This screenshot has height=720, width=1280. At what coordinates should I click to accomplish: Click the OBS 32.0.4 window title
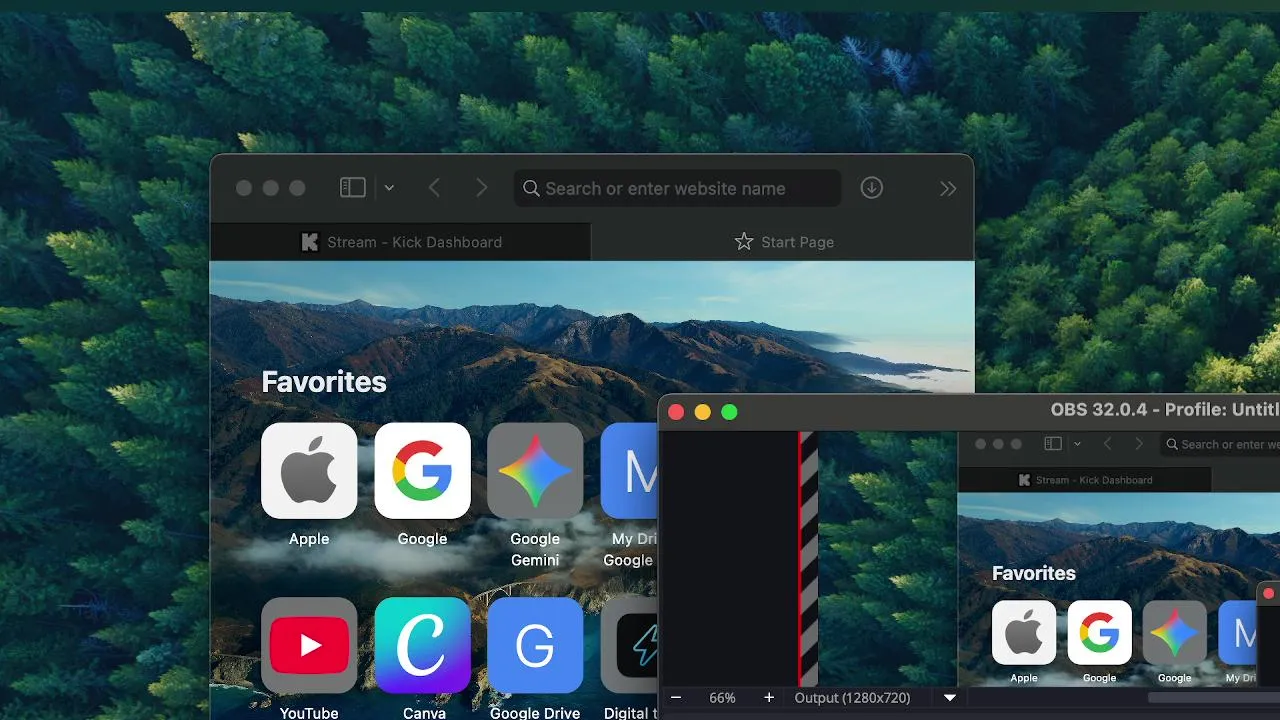point(1165,410)
